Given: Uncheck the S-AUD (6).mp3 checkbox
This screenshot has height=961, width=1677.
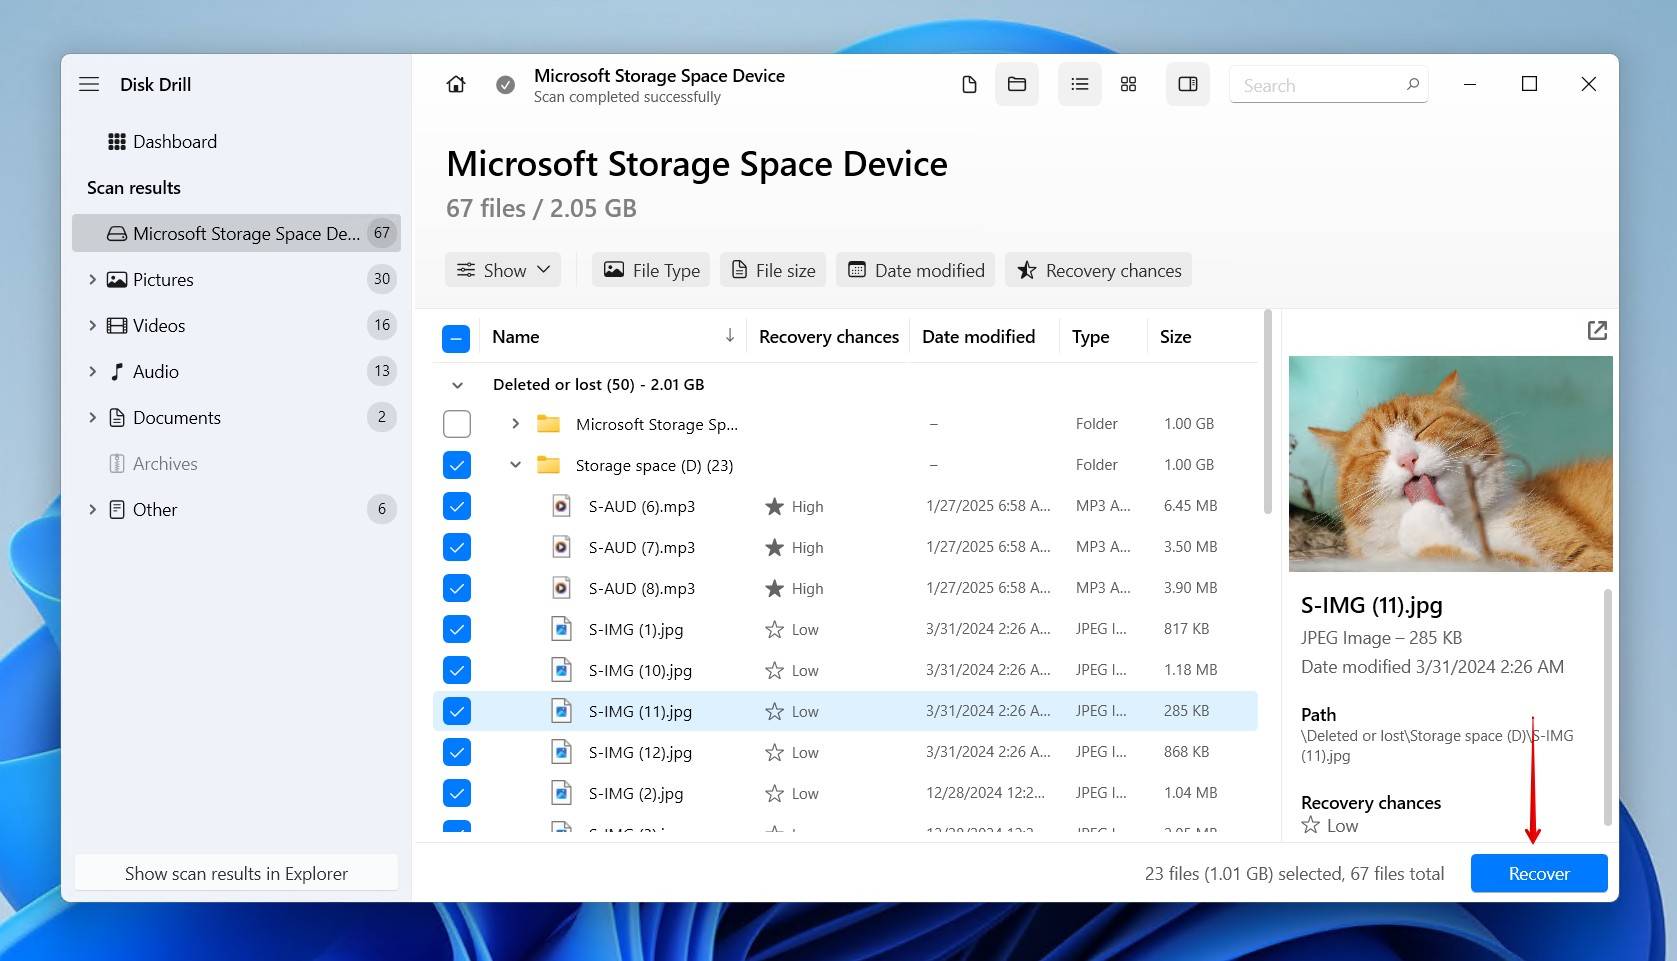Looking at the screenshot, I should click(x=457, y=506).
